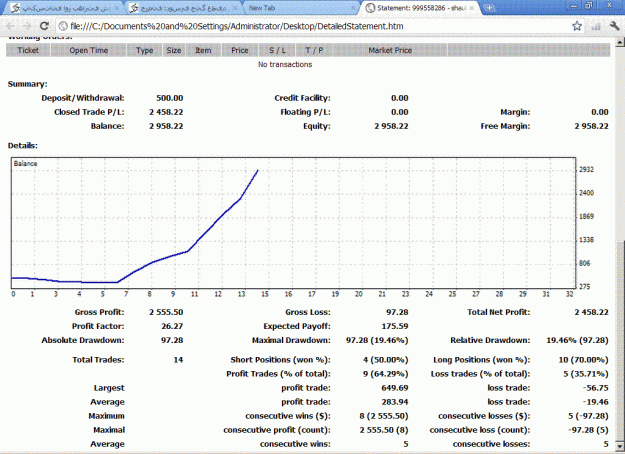Screen dimensions: 625x454
Task: Click largest profit trade value 649.69
Action: point(395,388)
